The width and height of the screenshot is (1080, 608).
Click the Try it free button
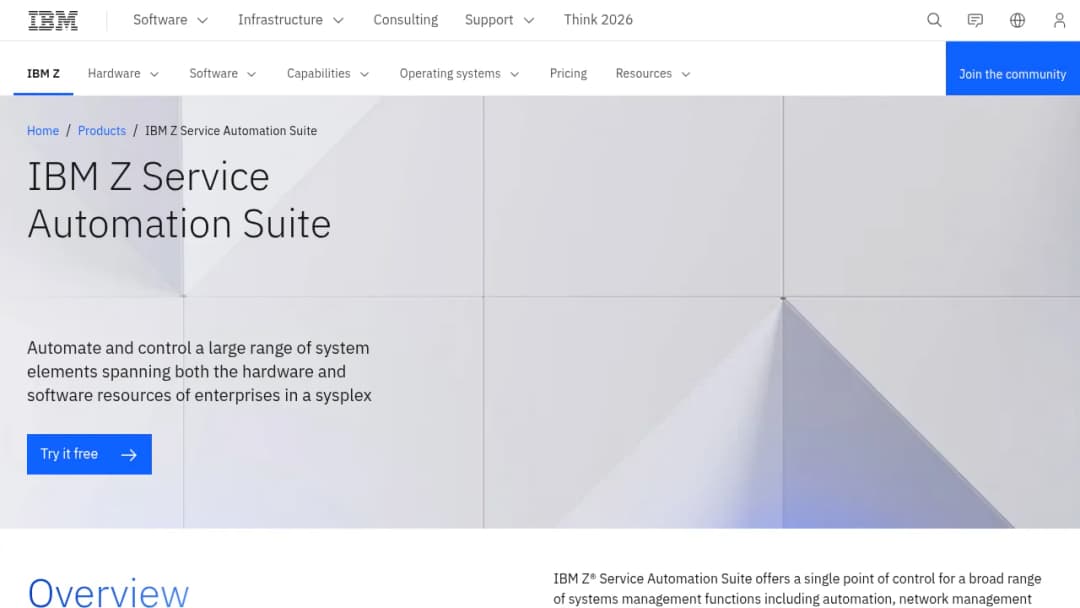[x=90, y=454]
